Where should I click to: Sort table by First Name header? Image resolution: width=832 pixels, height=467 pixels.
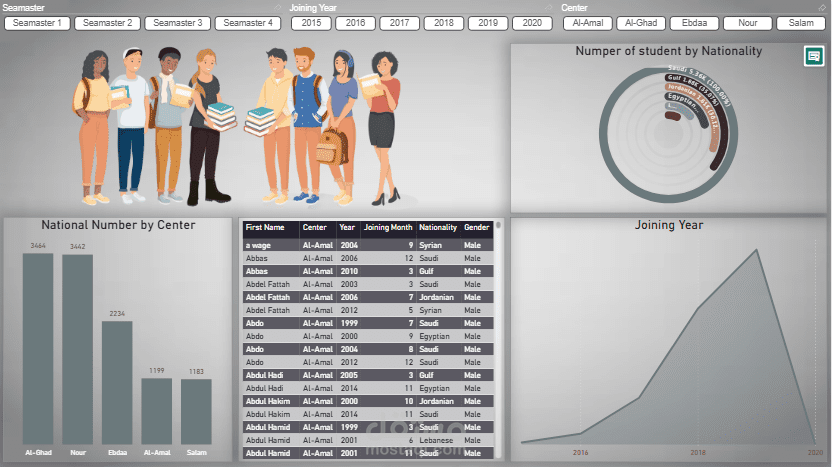(x=265, y=227)
